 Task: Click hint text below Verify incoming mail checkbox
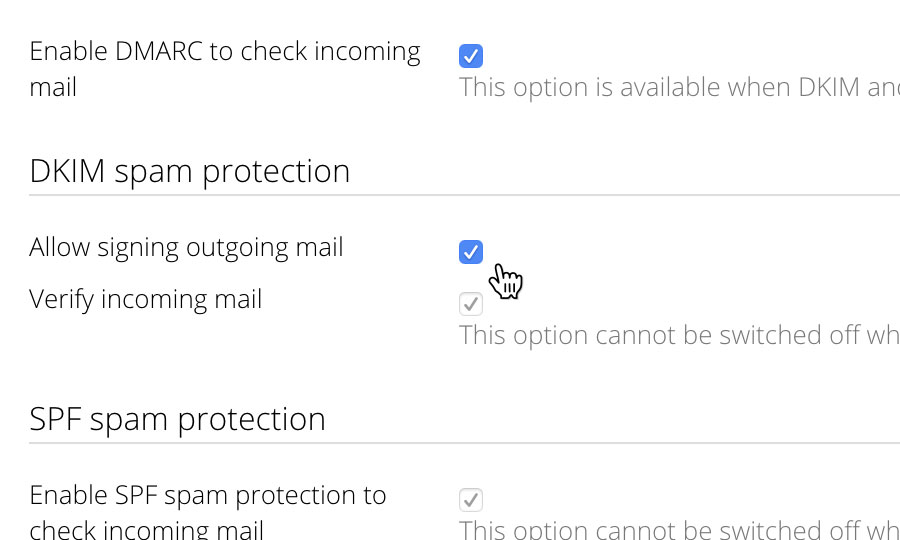[x=679, y=335]
